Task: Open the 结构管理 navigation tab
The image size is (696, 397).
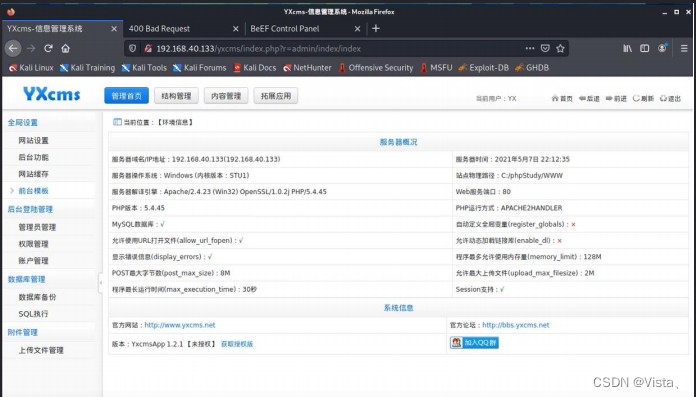Action: (176, 96)
